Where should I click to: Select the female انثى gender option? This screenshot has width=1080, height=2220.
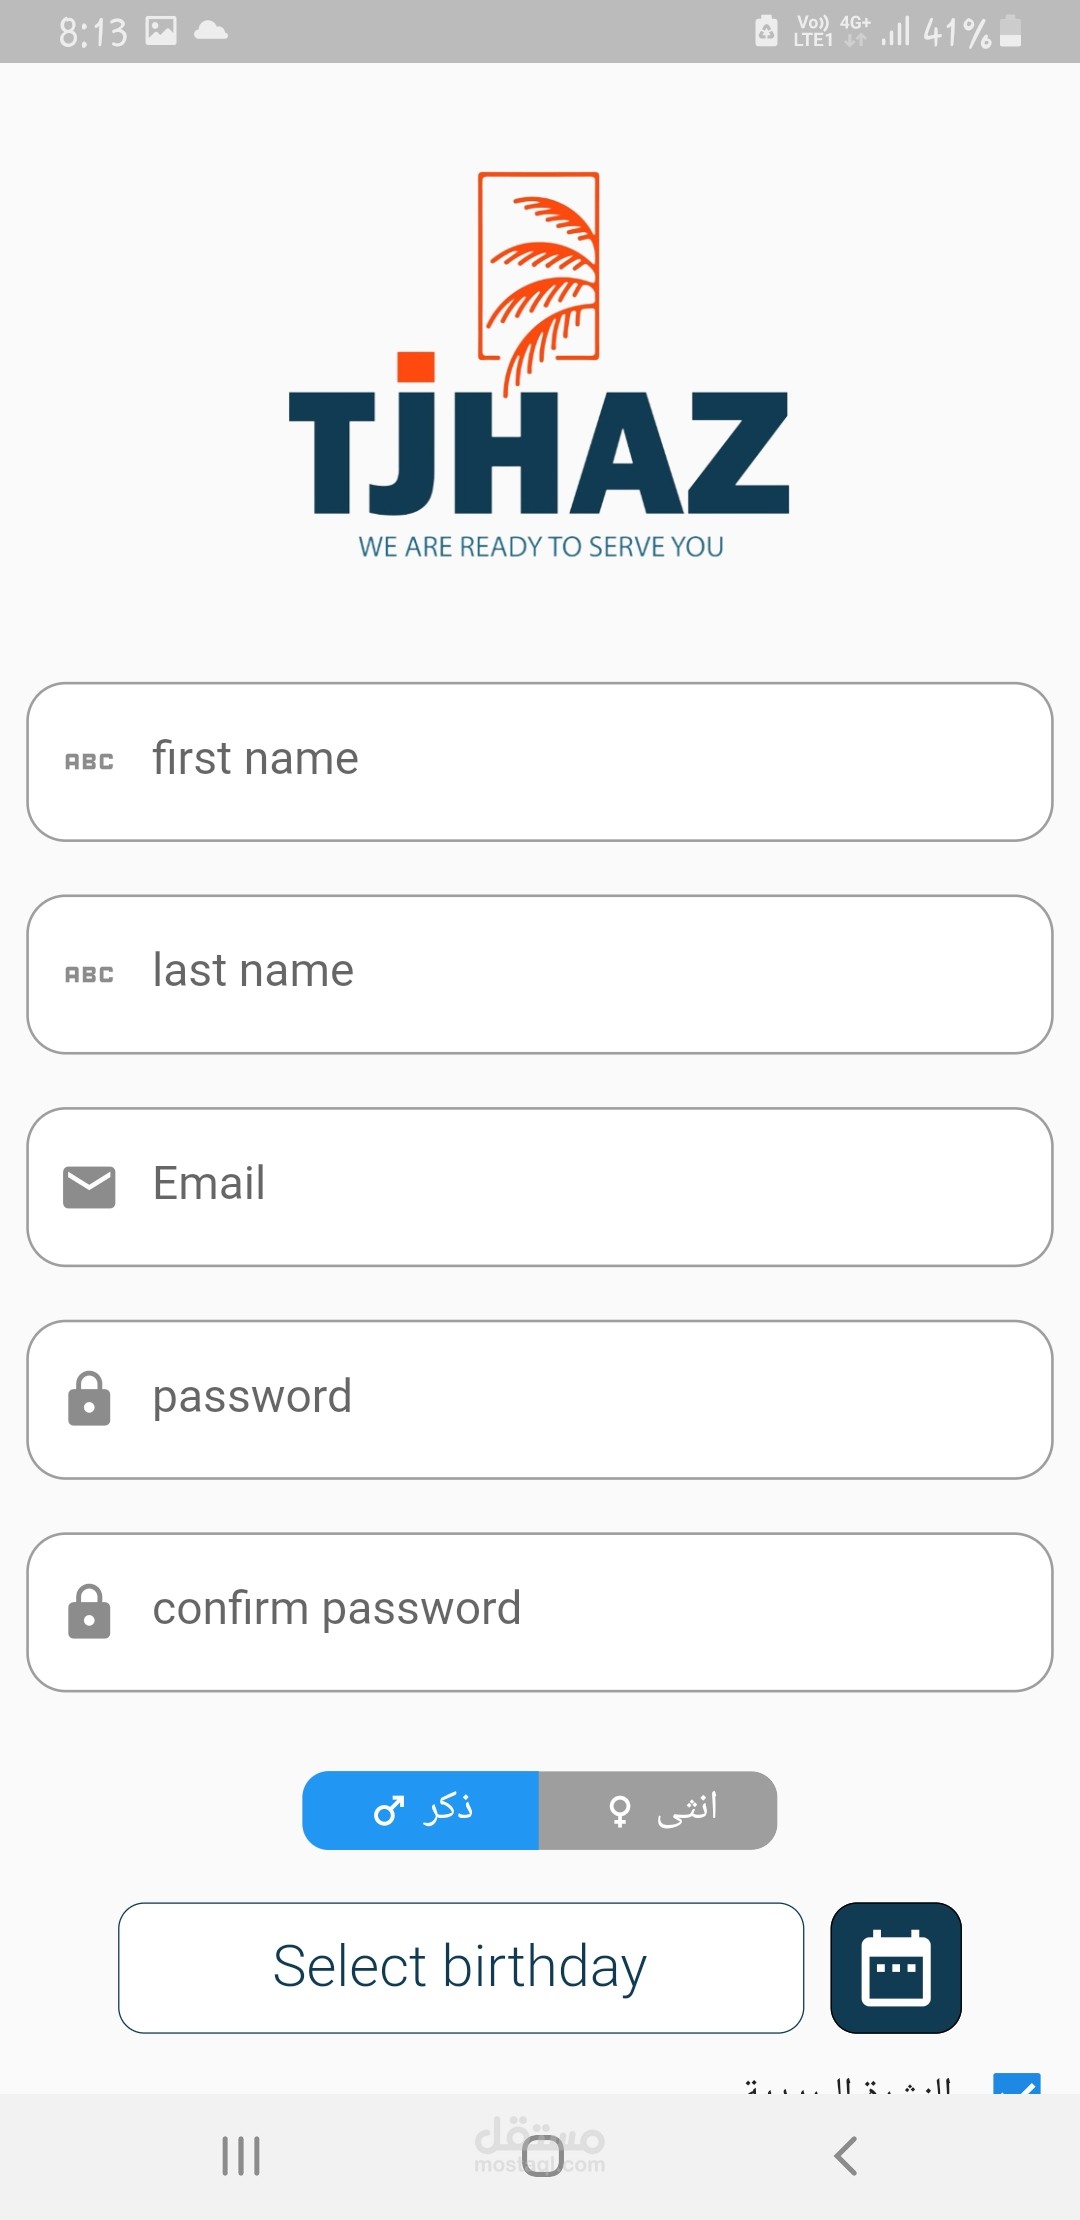tap(658, 1810)
